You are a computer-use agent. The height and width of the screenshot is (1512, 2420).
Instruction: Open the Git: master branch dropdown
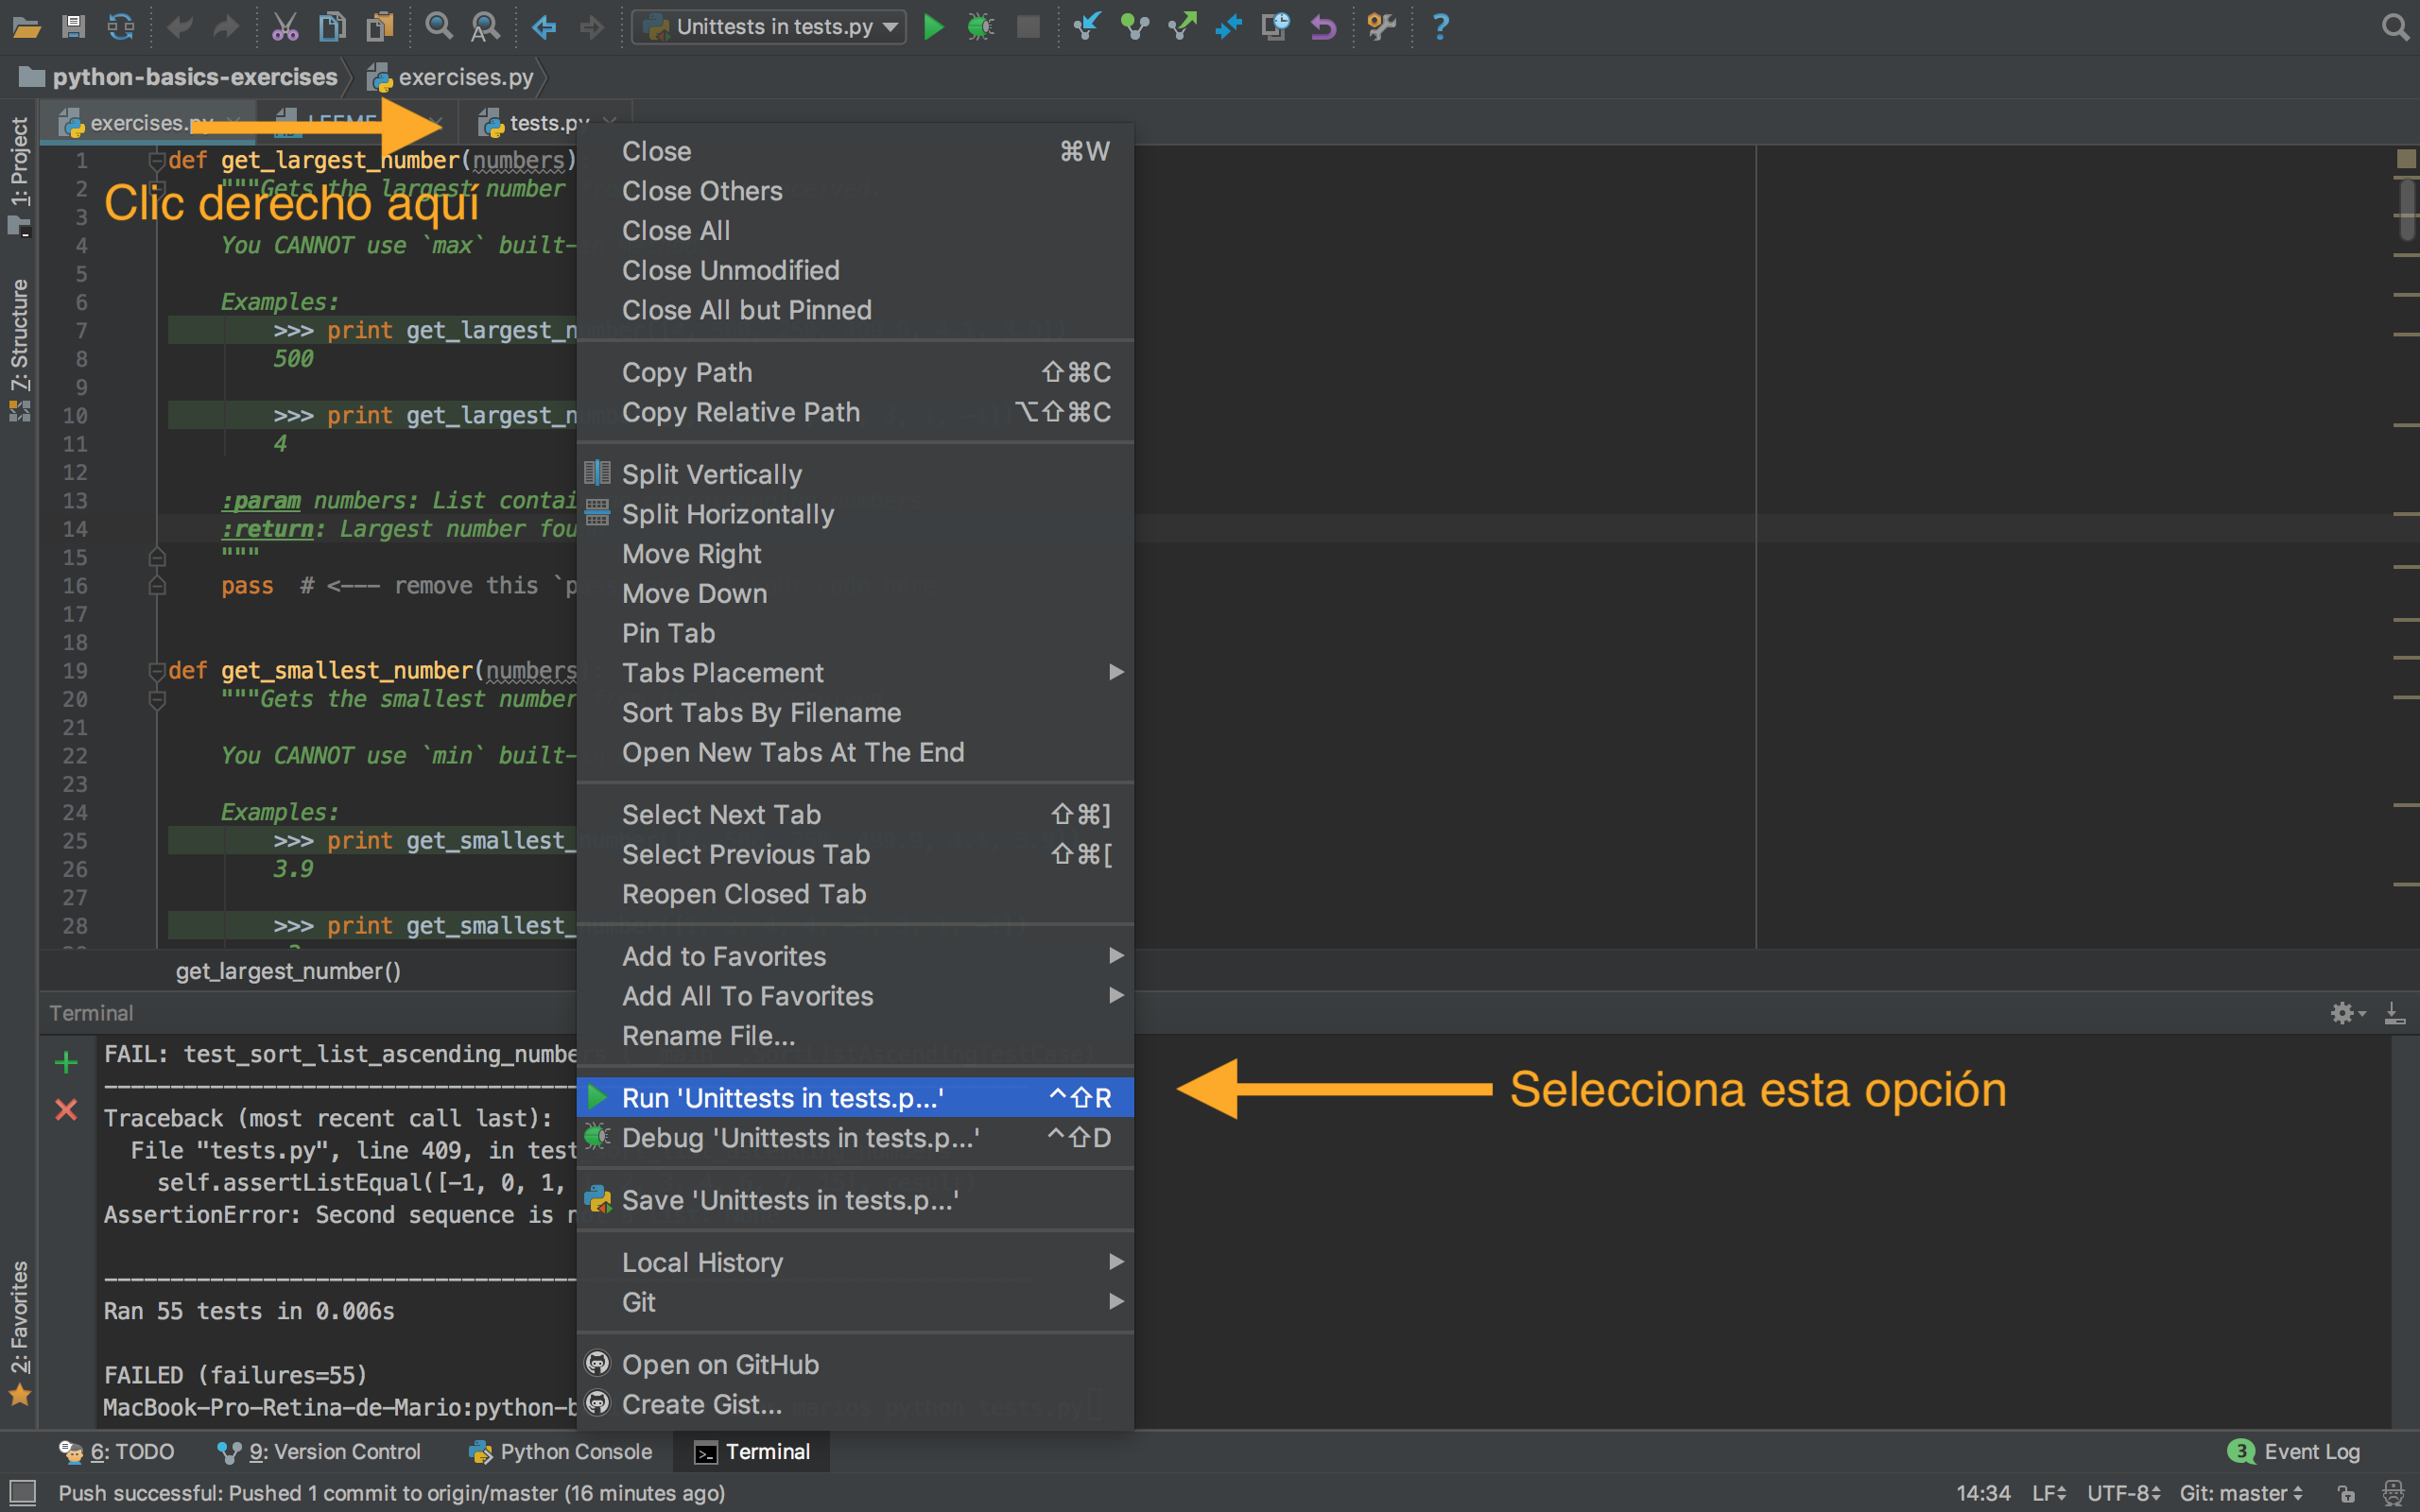point(2240,1493)
